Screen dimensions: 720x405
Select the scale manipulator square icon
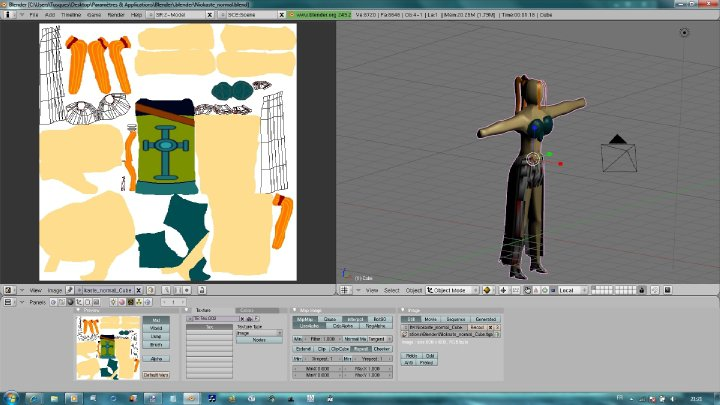pos(552,290)
